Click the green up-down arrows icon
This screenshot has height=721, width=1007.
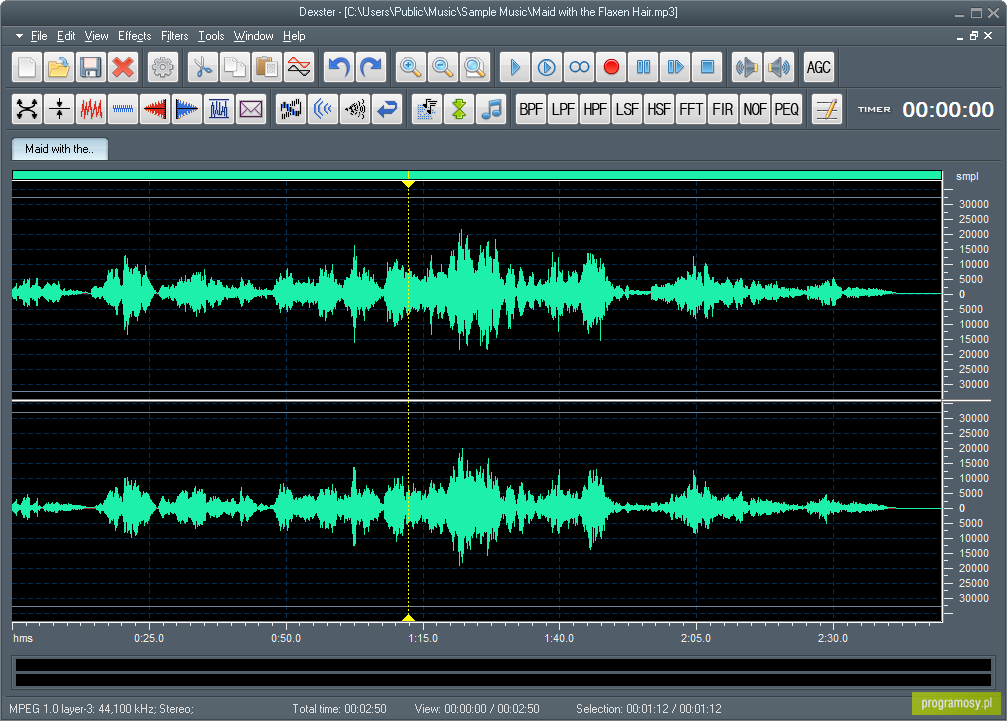pos(459,109)
